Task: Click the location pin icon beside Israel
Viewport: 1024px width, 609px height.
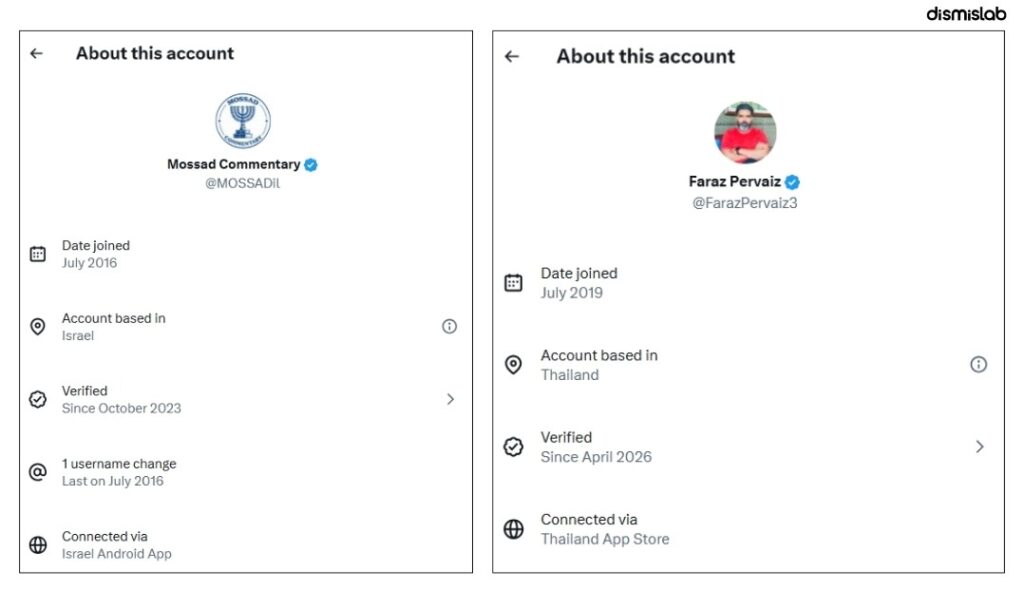Action: (38, 326)
